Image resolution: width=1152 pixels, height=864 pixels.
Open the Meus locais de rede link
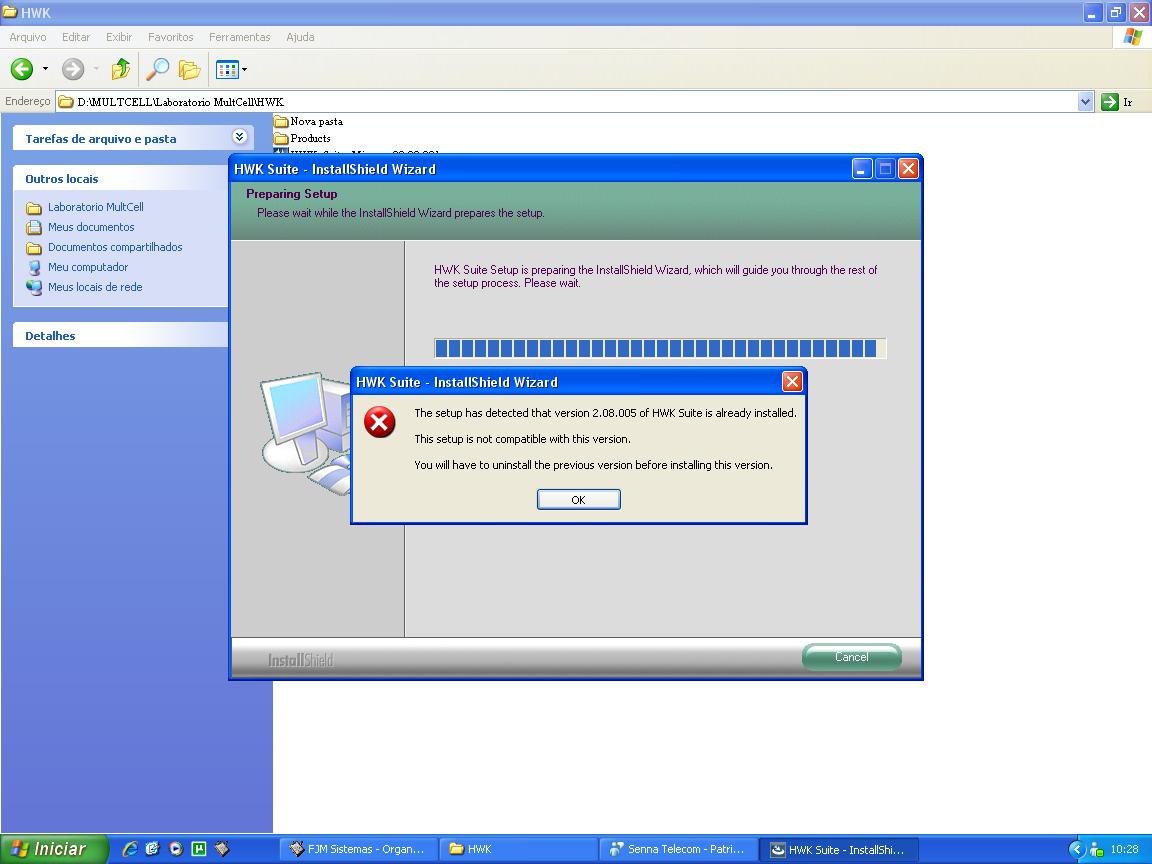(x=95, y=287)
